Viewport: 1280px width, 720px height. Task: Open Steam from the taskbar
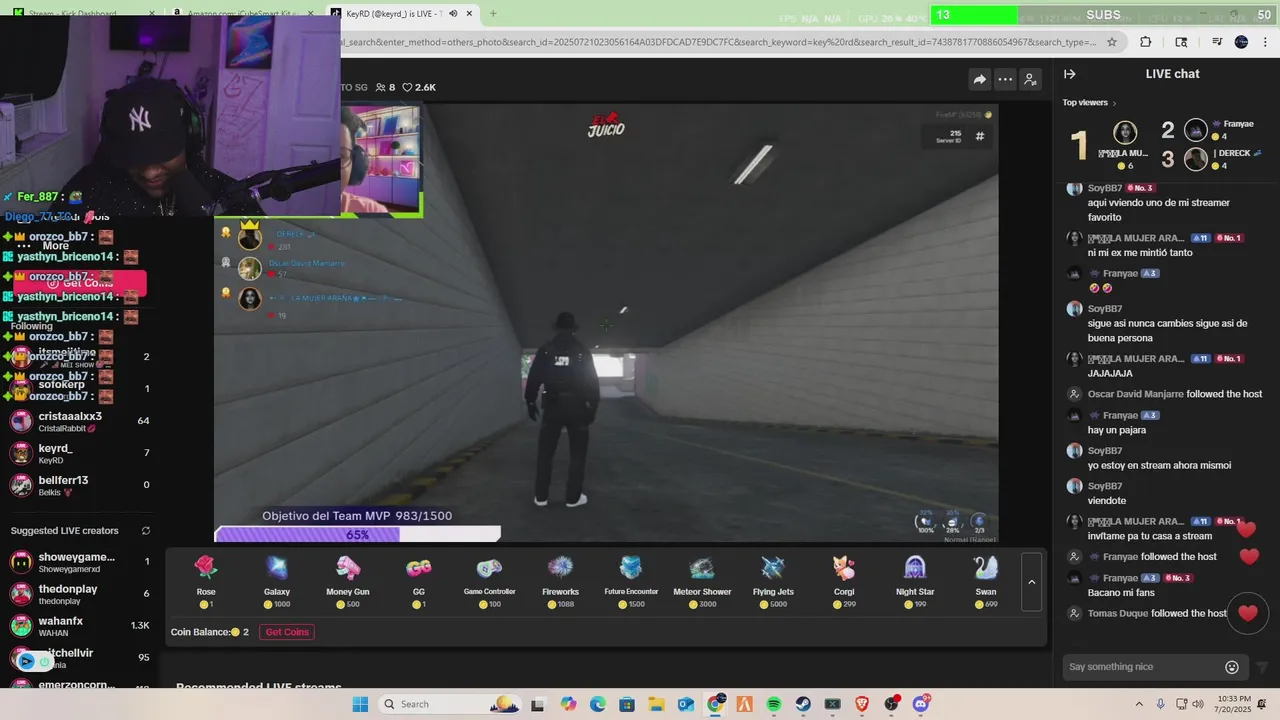(803, 704)
